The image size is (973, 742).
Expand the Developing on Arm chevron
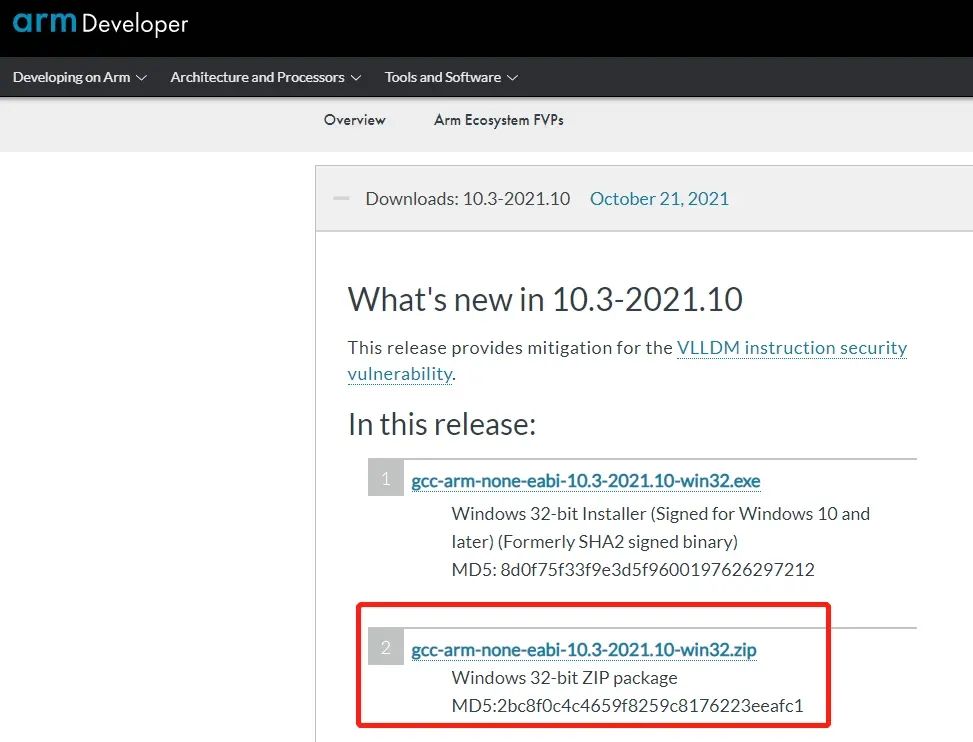141,78
